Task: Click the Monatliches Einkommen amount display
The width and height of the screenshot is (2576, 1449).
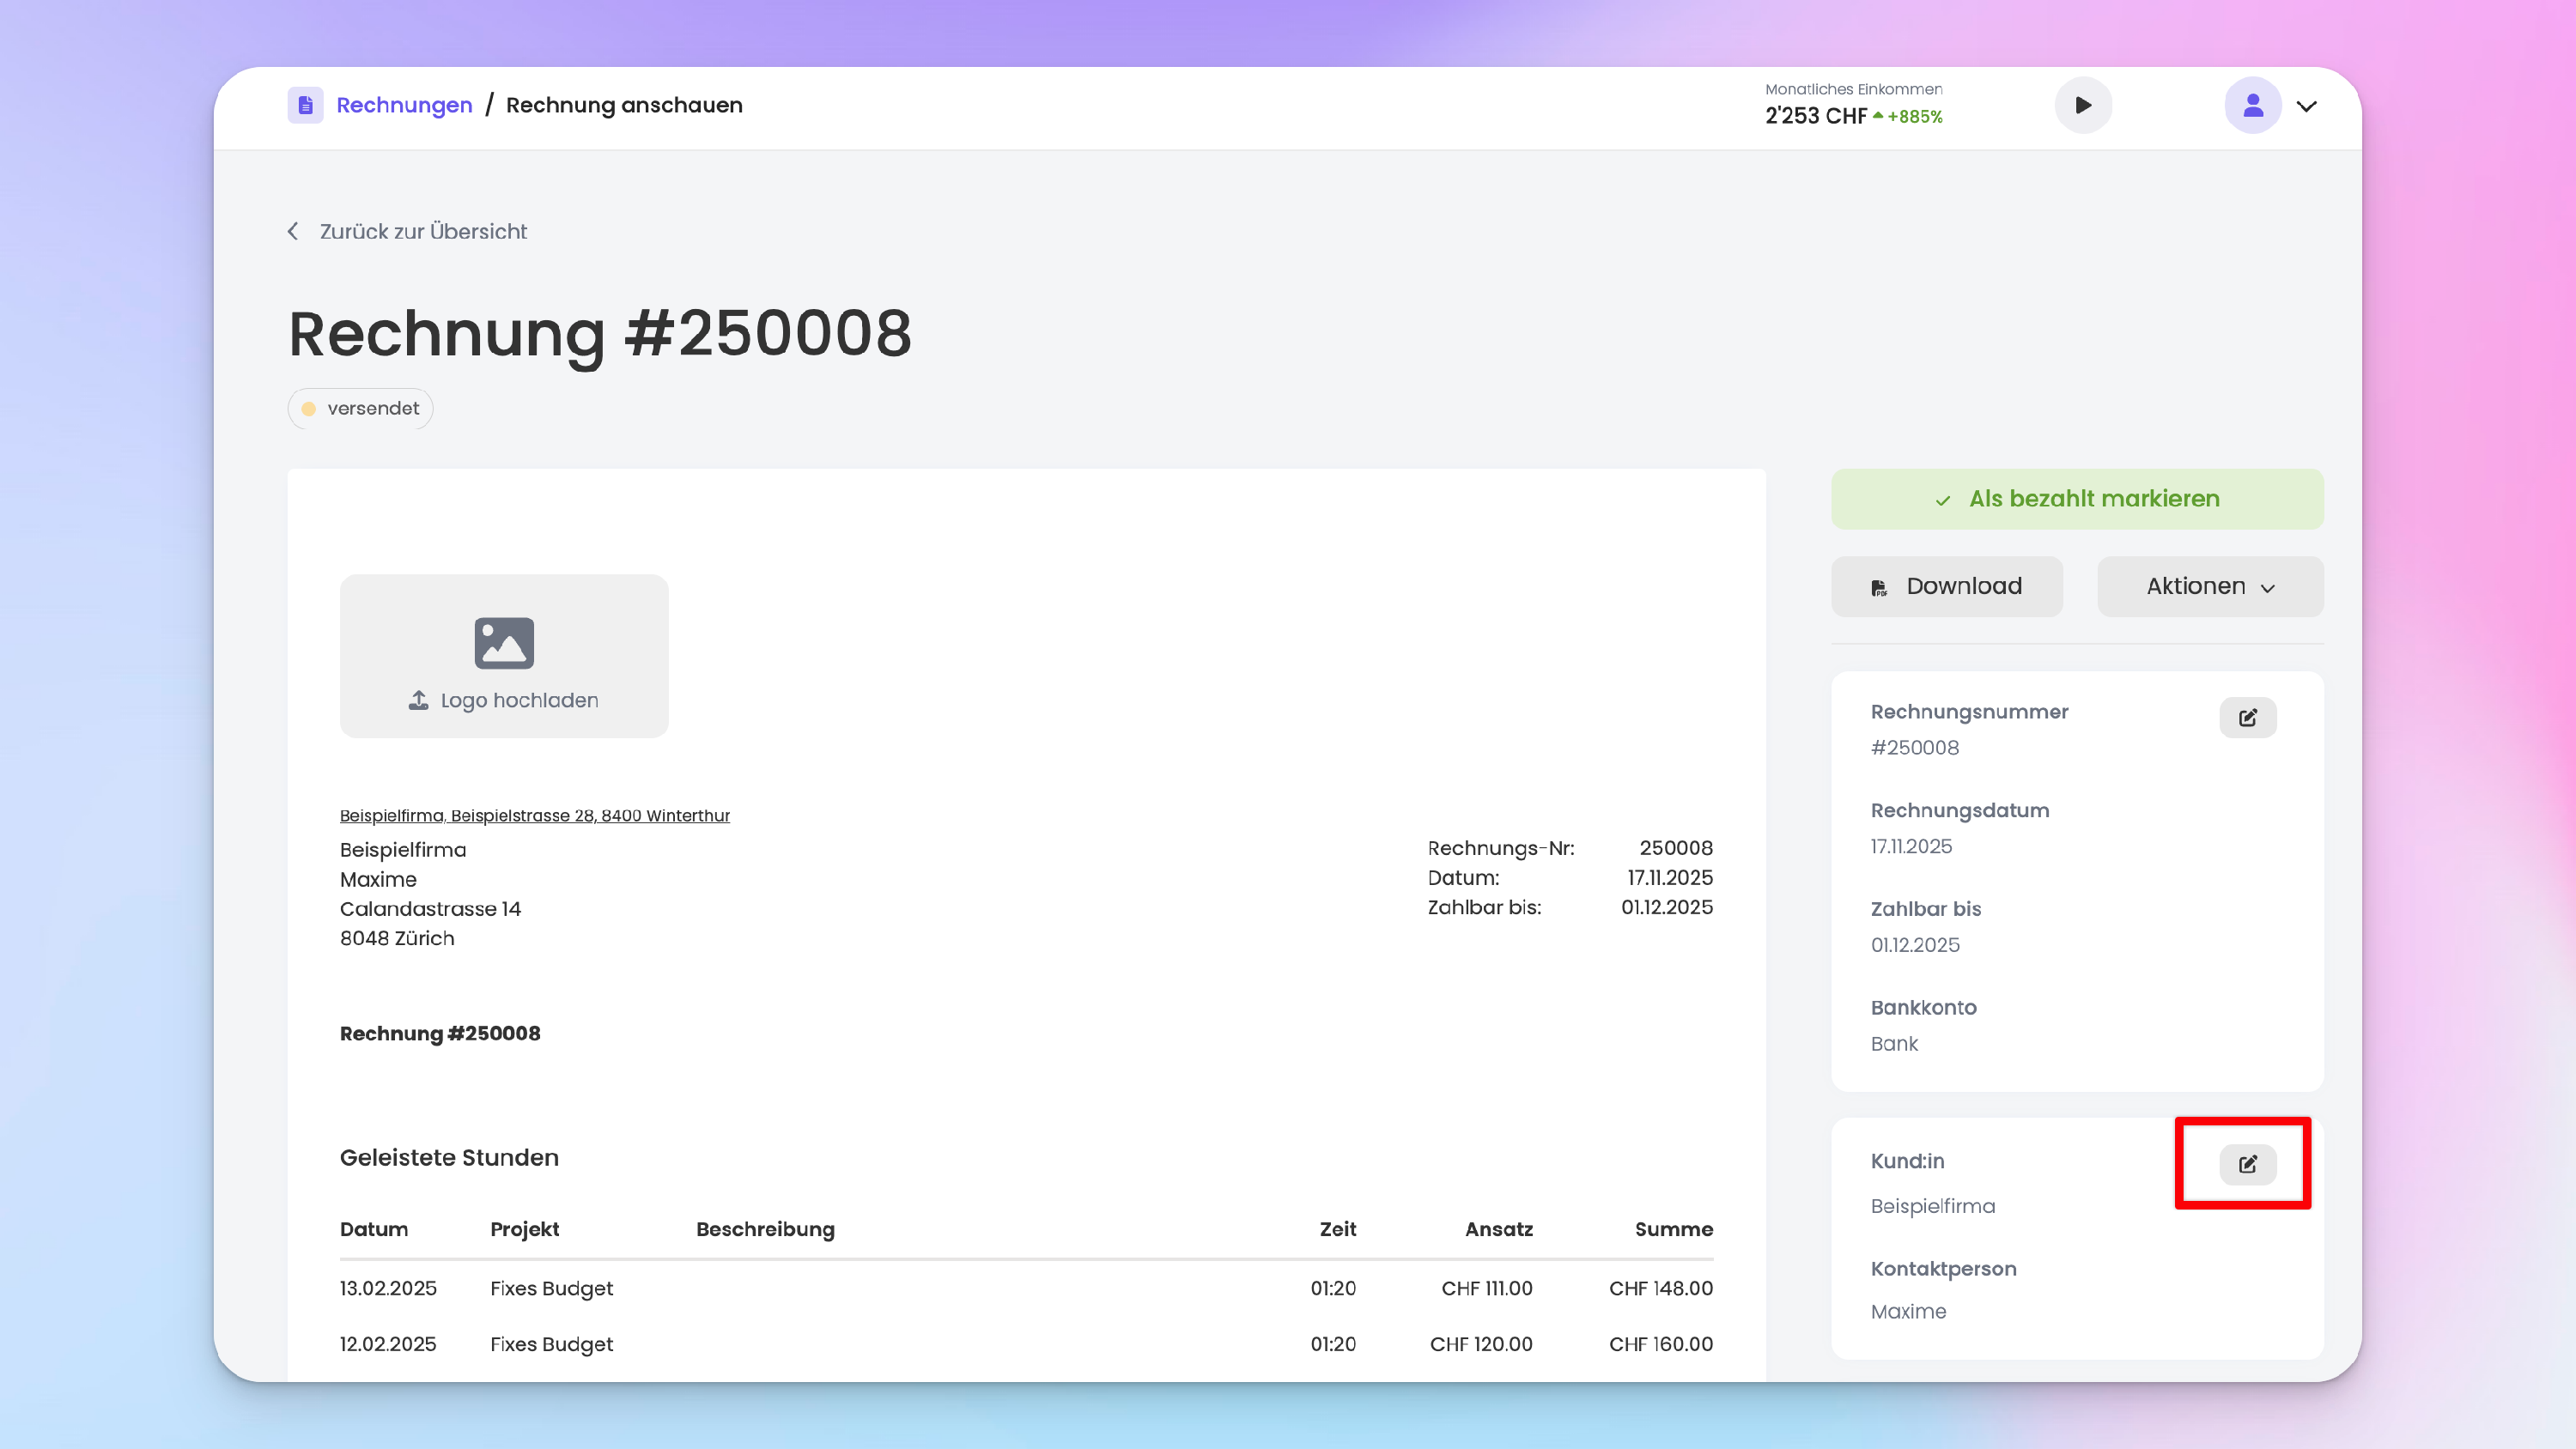Action: pos(1815,116)
